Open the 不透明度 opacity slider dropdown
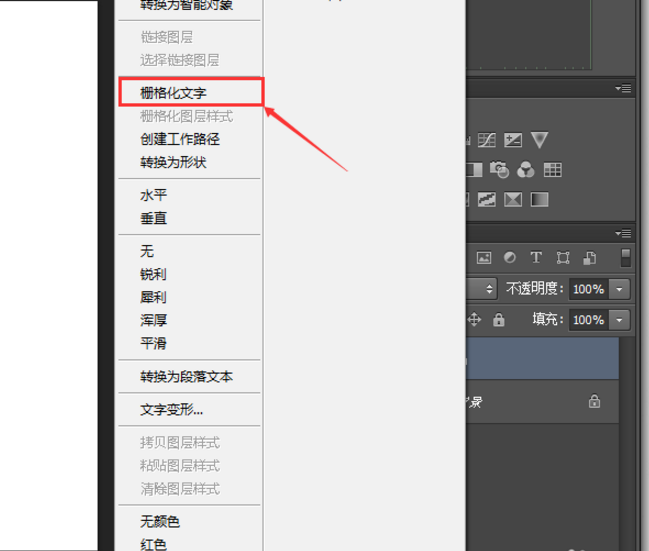 click(619, 289)
